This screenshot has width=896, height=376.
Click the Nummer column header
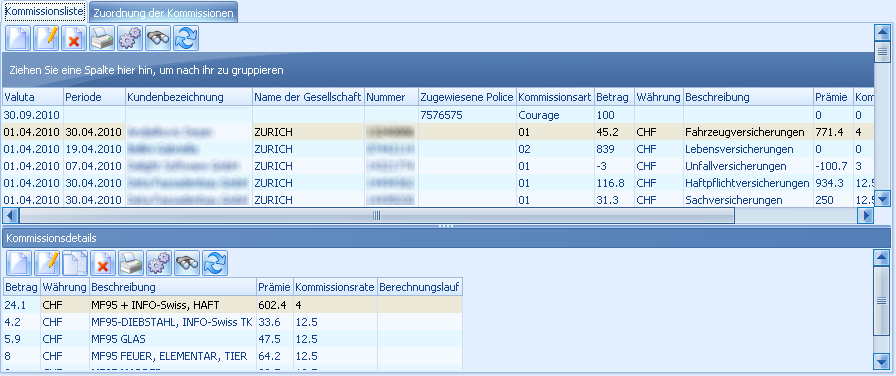tap(391, 97)
